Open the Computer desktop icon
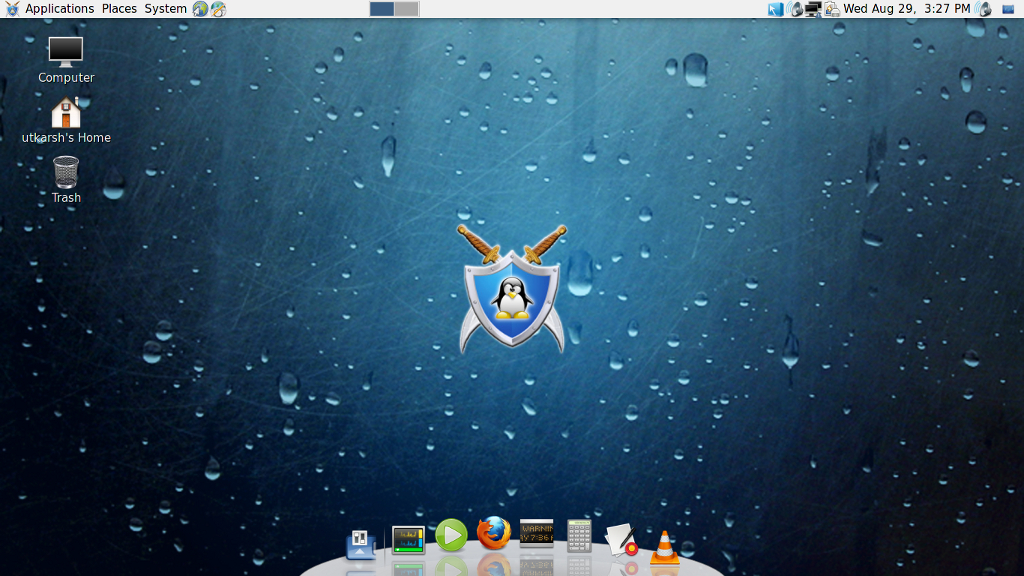This screenshot has width=1024, height=576. click(66, 52)
